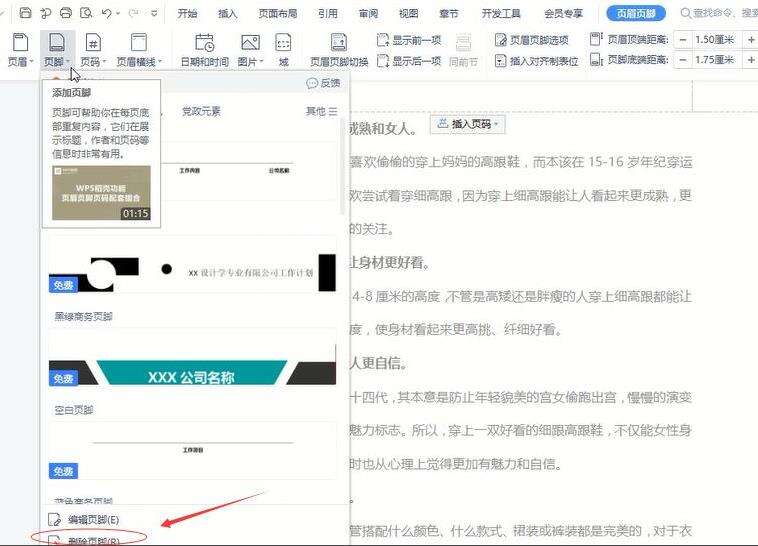The width and height of the screenshot is (758, 546).
Task: Switch to the 插入 ribbon tab
Action: [228, 14]
